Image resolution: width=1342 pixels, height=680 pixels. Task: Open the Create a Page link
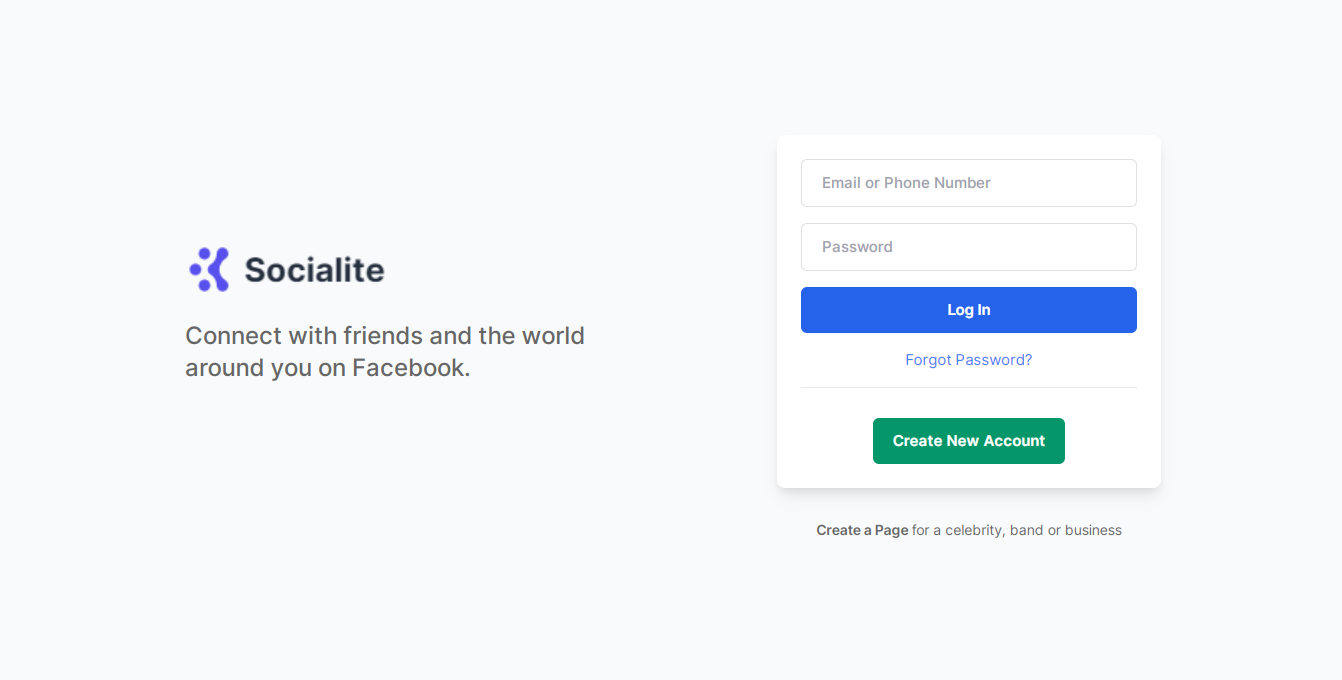pyautogui.click(x=862, y=530)
